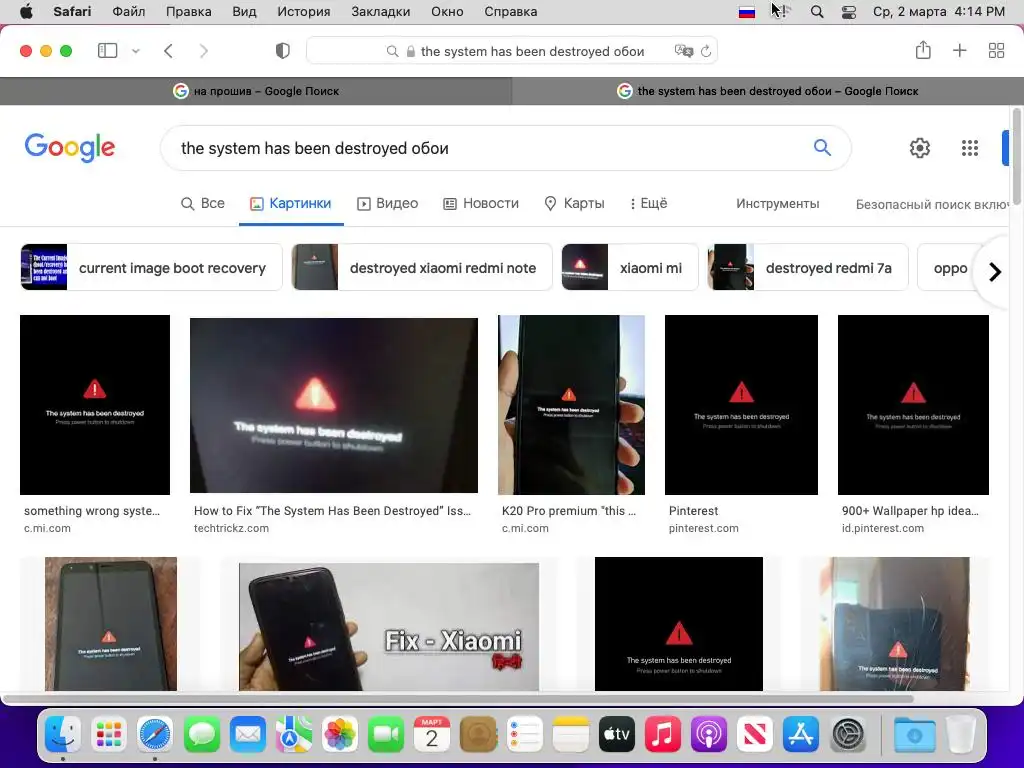Select the 'destroyed xiaomi redmi note' chip
This screenshot has width=1024, height=768.
pos(422,267)
